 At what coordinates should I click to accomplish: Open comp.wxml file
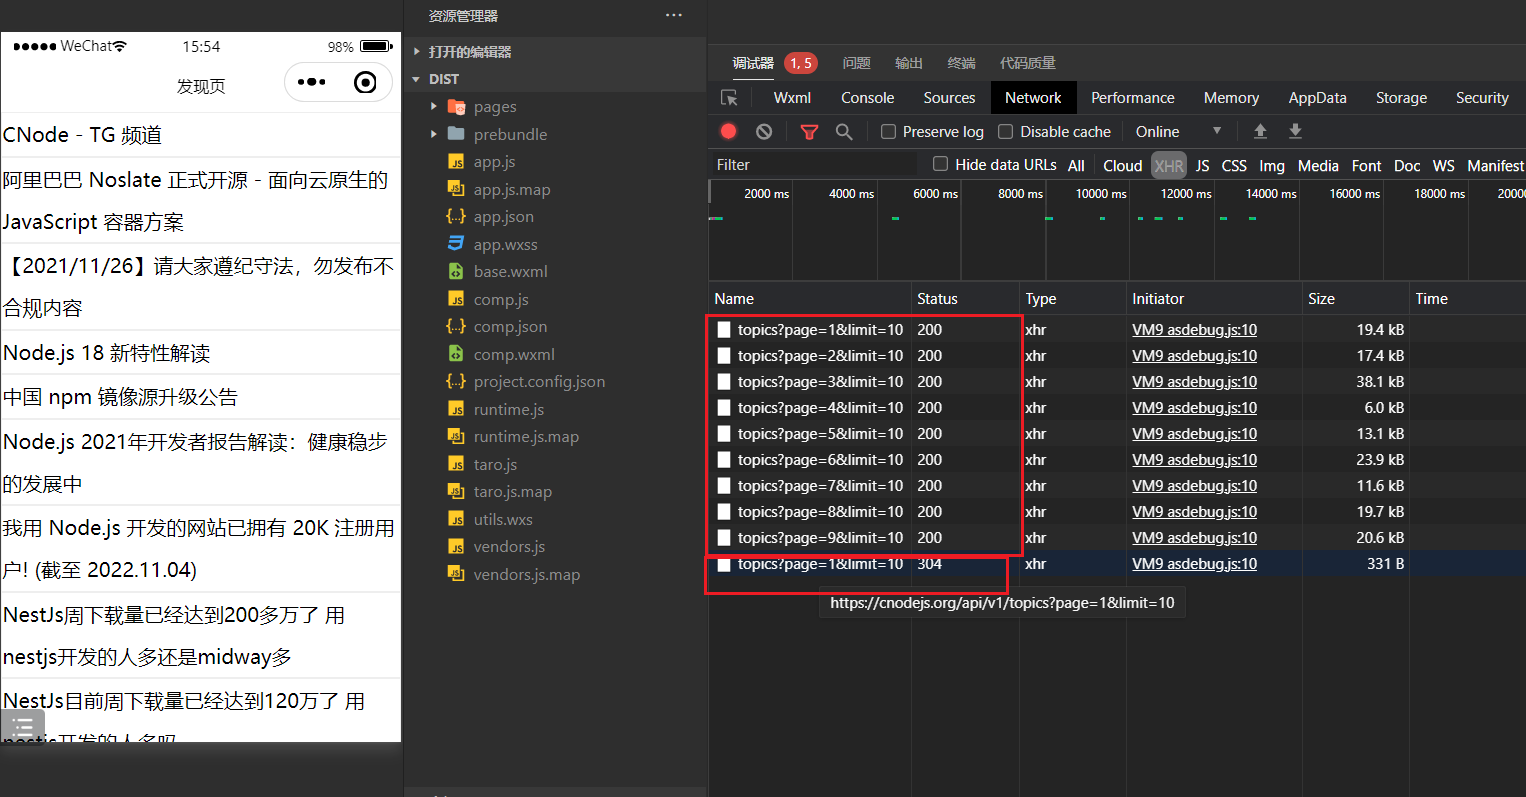tap(514, 354)
